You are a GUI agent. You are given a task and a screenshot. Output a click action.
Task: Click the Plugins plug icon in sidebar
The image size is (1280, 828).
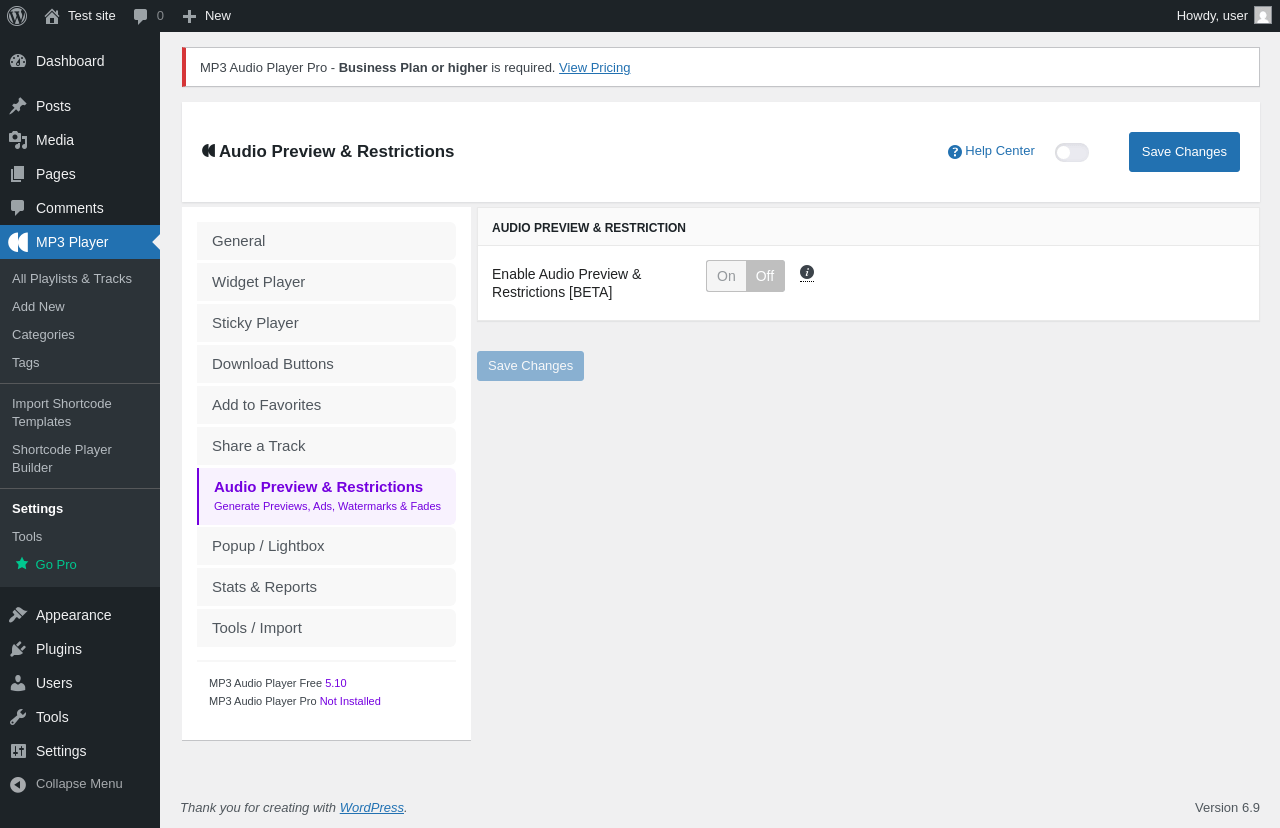pos(18,649)
